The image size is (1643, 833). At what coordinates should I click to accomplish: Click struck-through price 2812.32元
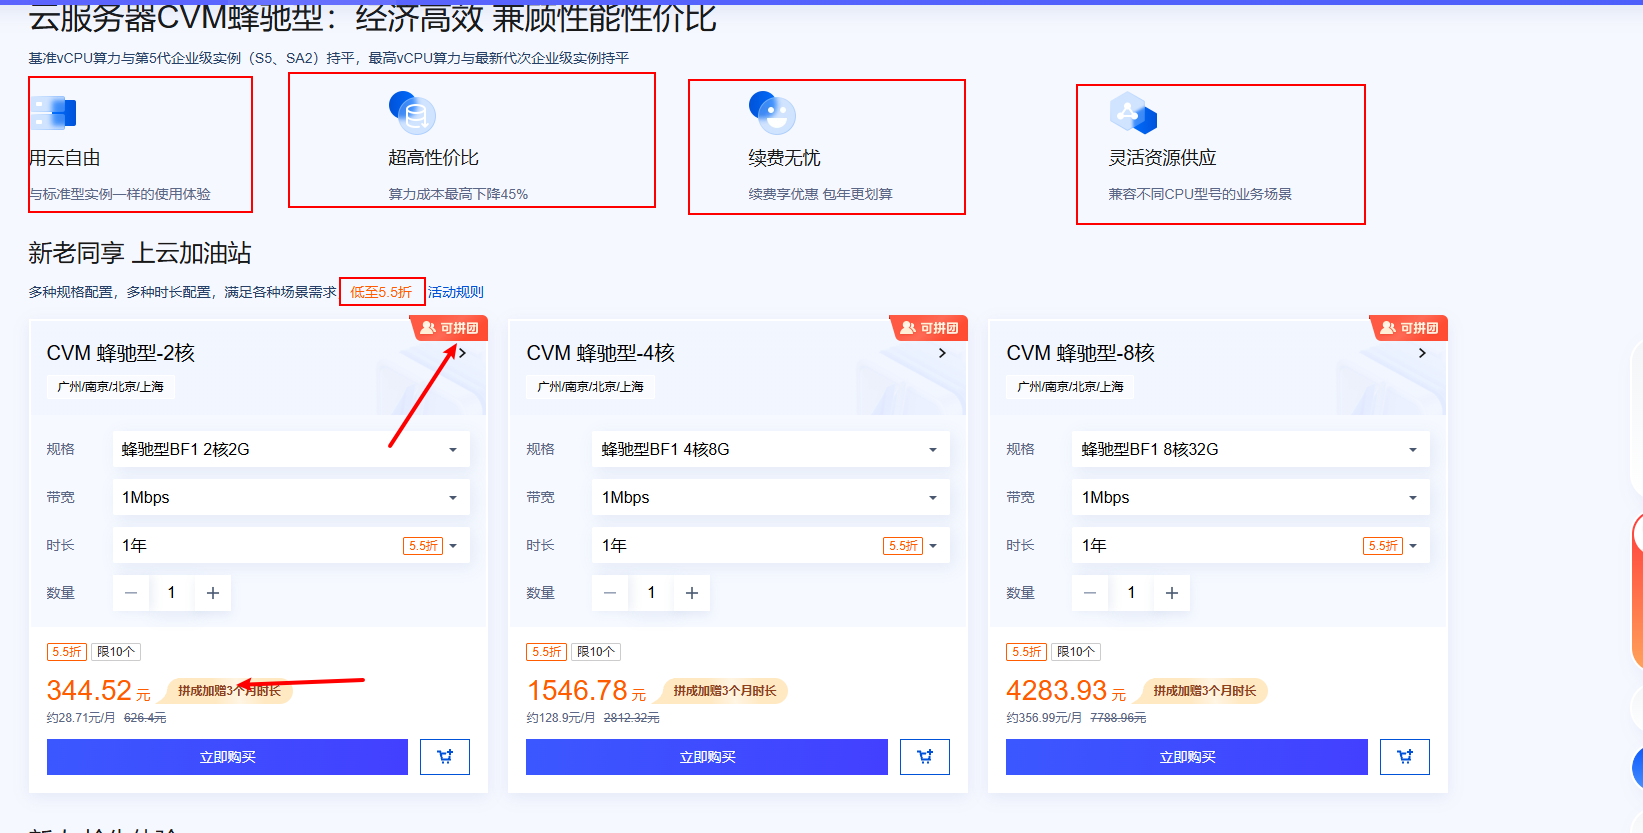(x=632, y=718)
